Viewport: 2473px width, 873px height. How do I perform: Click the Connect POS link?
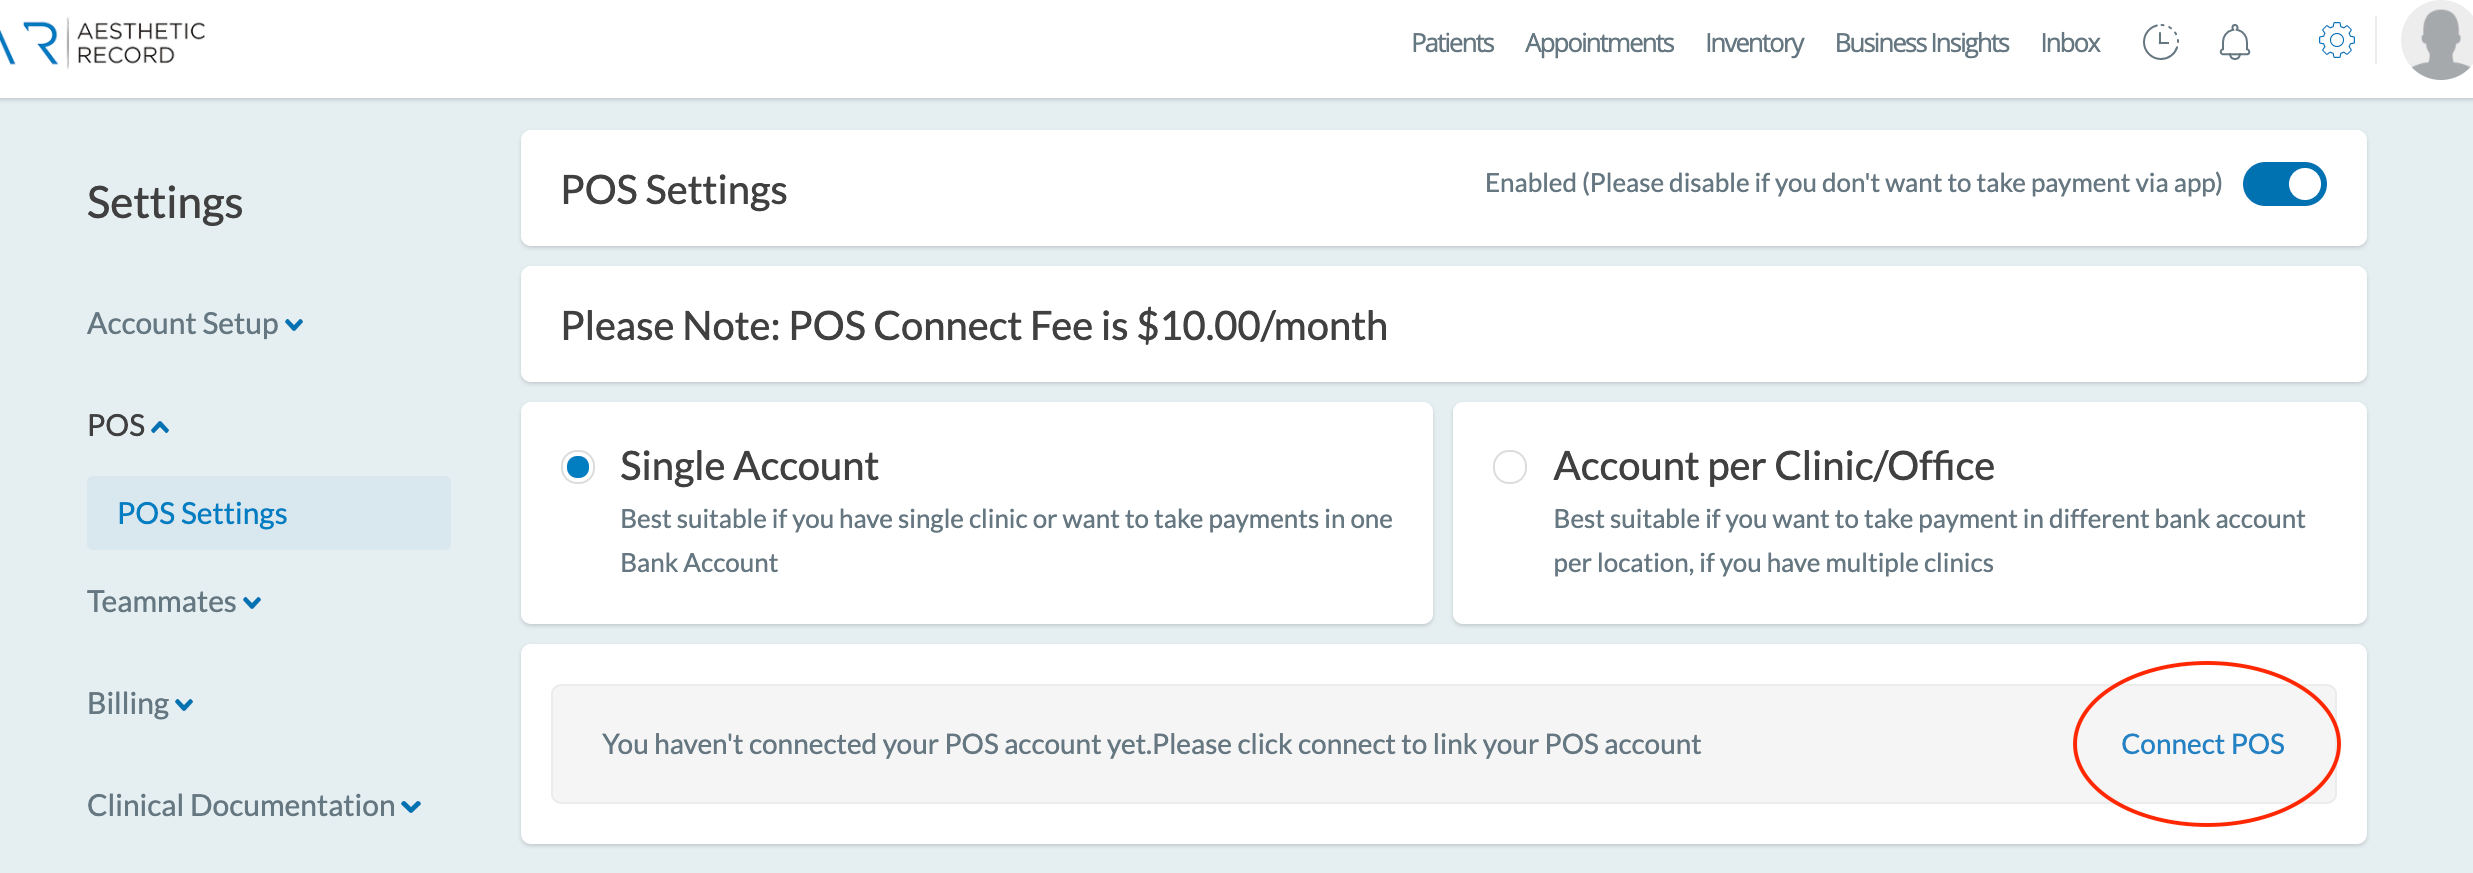click(x=2202, y=744)
